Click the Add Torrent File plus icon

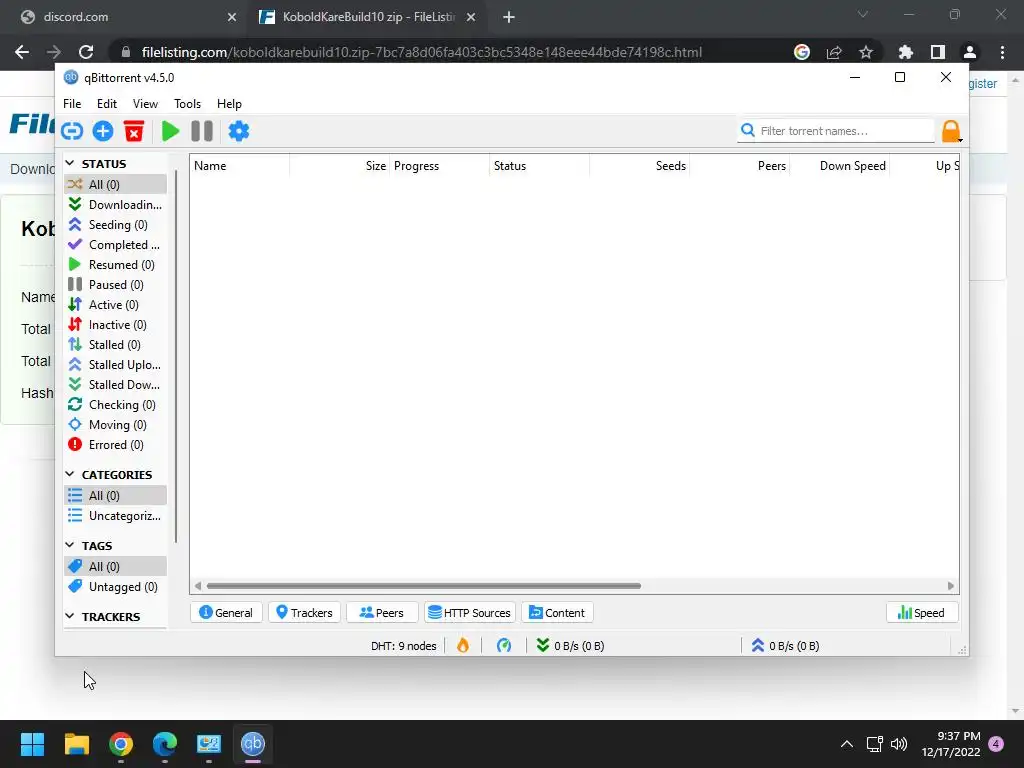point(103,131)
